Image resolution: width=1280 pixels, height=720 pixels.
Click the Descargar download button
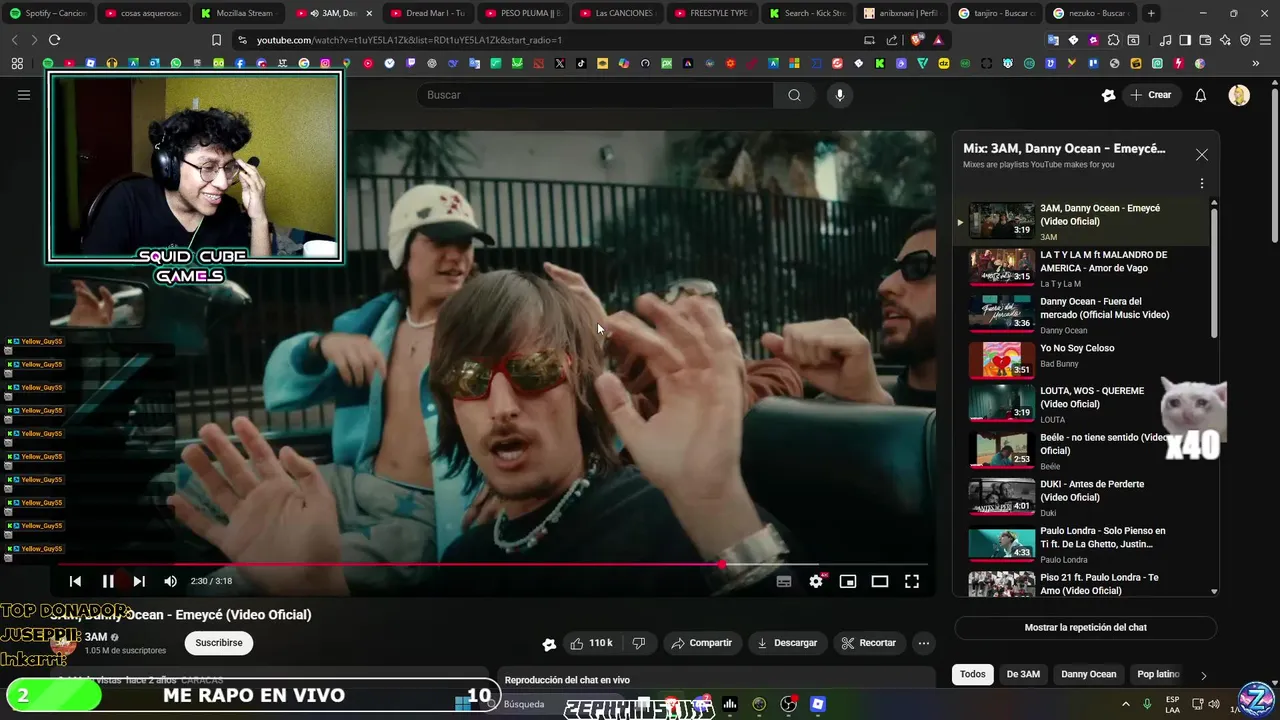pyautogui.click(x=787, y=643)
